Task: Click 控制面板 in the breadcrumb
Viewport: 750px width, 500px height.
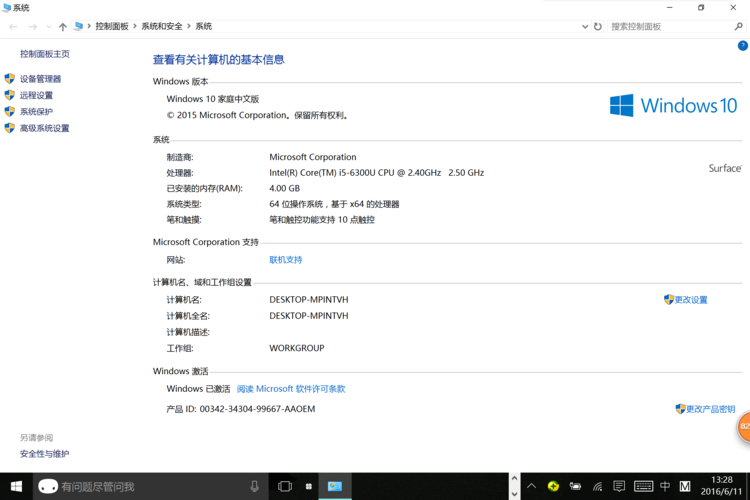Action: point(112,26)
